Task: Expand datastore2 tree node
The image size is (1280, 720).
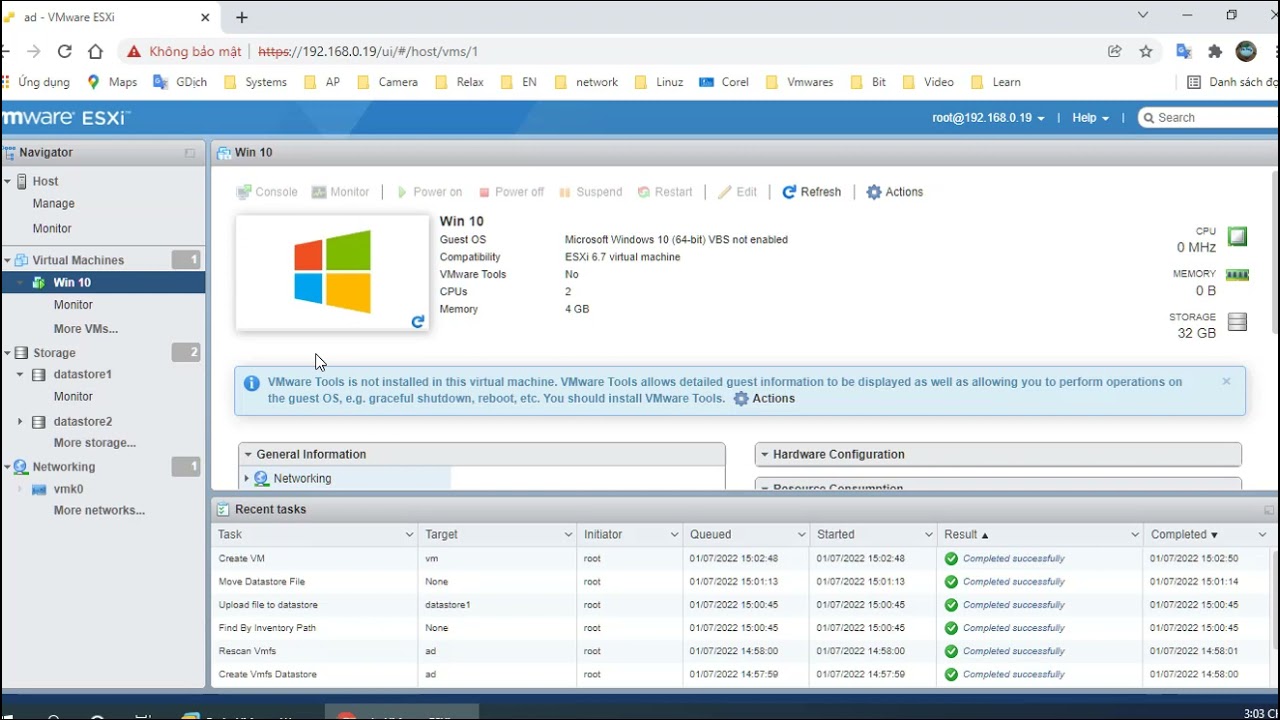Action: click(x=20, y=422)
